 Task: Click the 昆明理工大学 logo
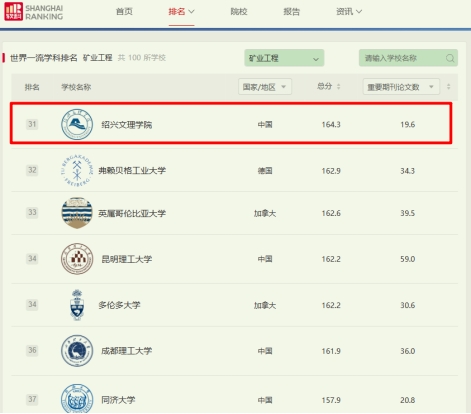(x=77, y=259)
